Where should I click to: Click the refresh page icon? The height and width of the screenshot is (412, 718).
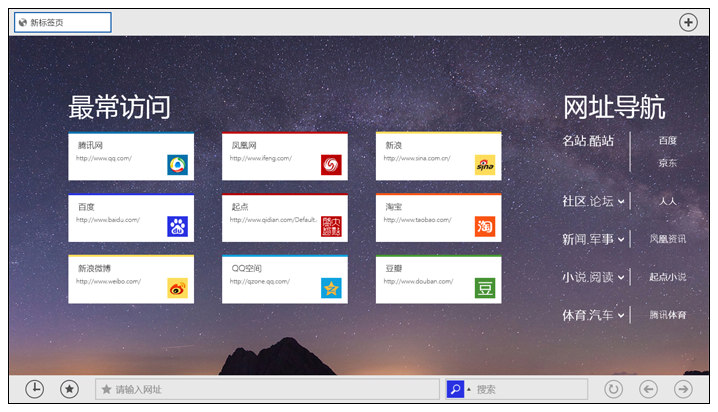[613, 389]
